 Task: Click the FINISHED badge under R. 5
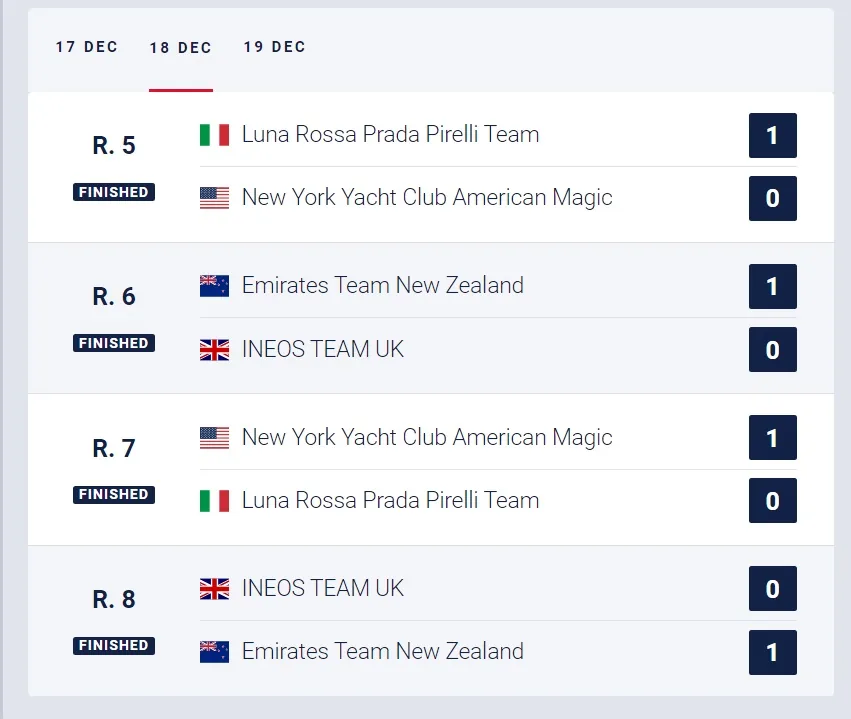tap(114, 192)
